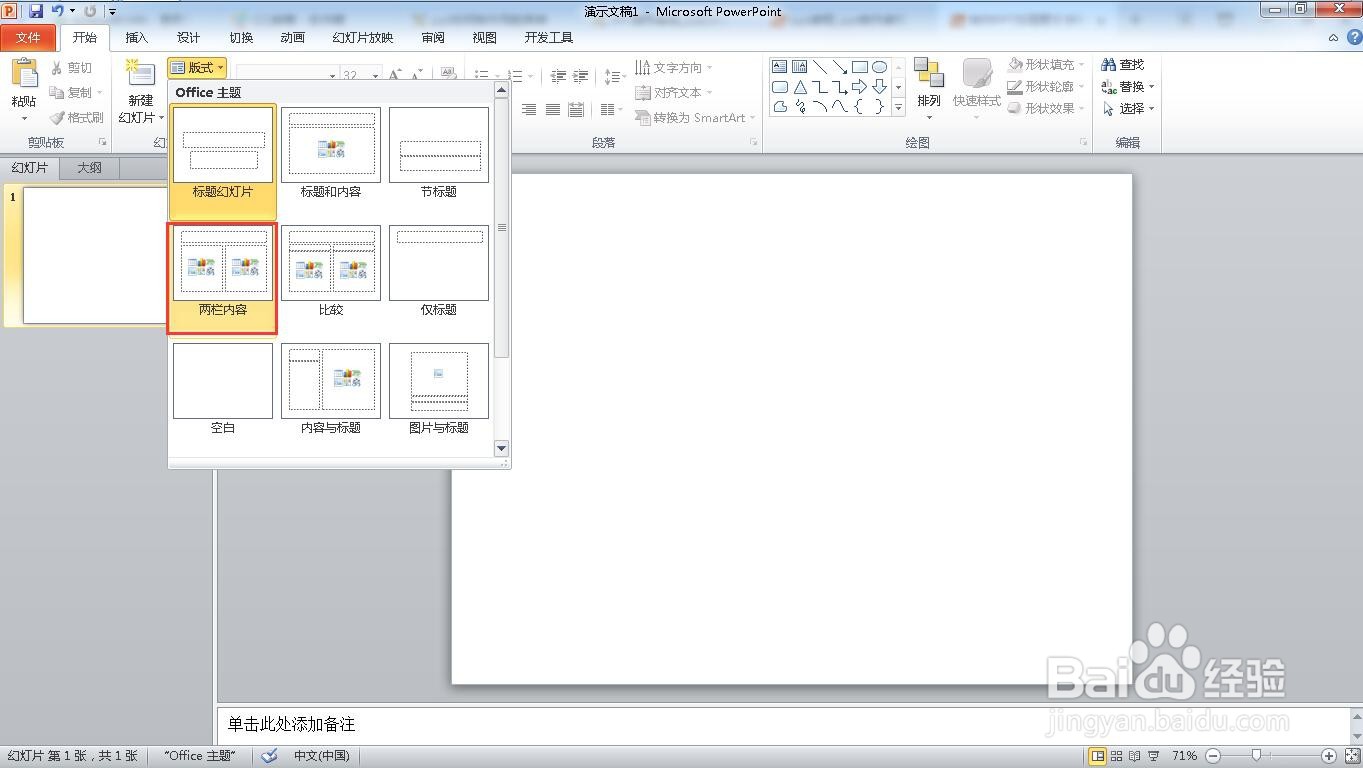Choose the isosceles triangle shape

799,87
